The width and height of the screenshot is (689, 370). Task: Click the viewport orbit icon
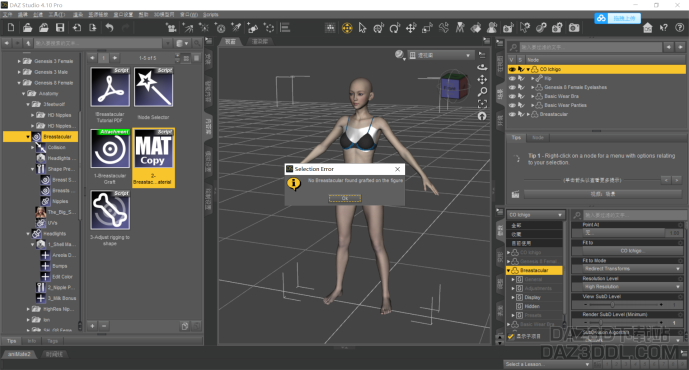[x=482, y=67]
